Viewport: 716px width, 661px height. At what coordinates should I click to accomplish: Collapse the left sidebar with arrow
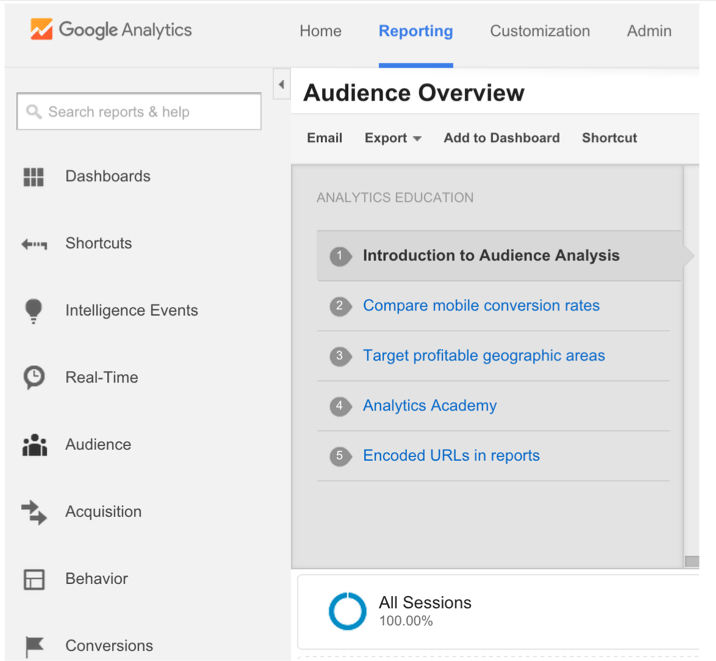point(282,84)
